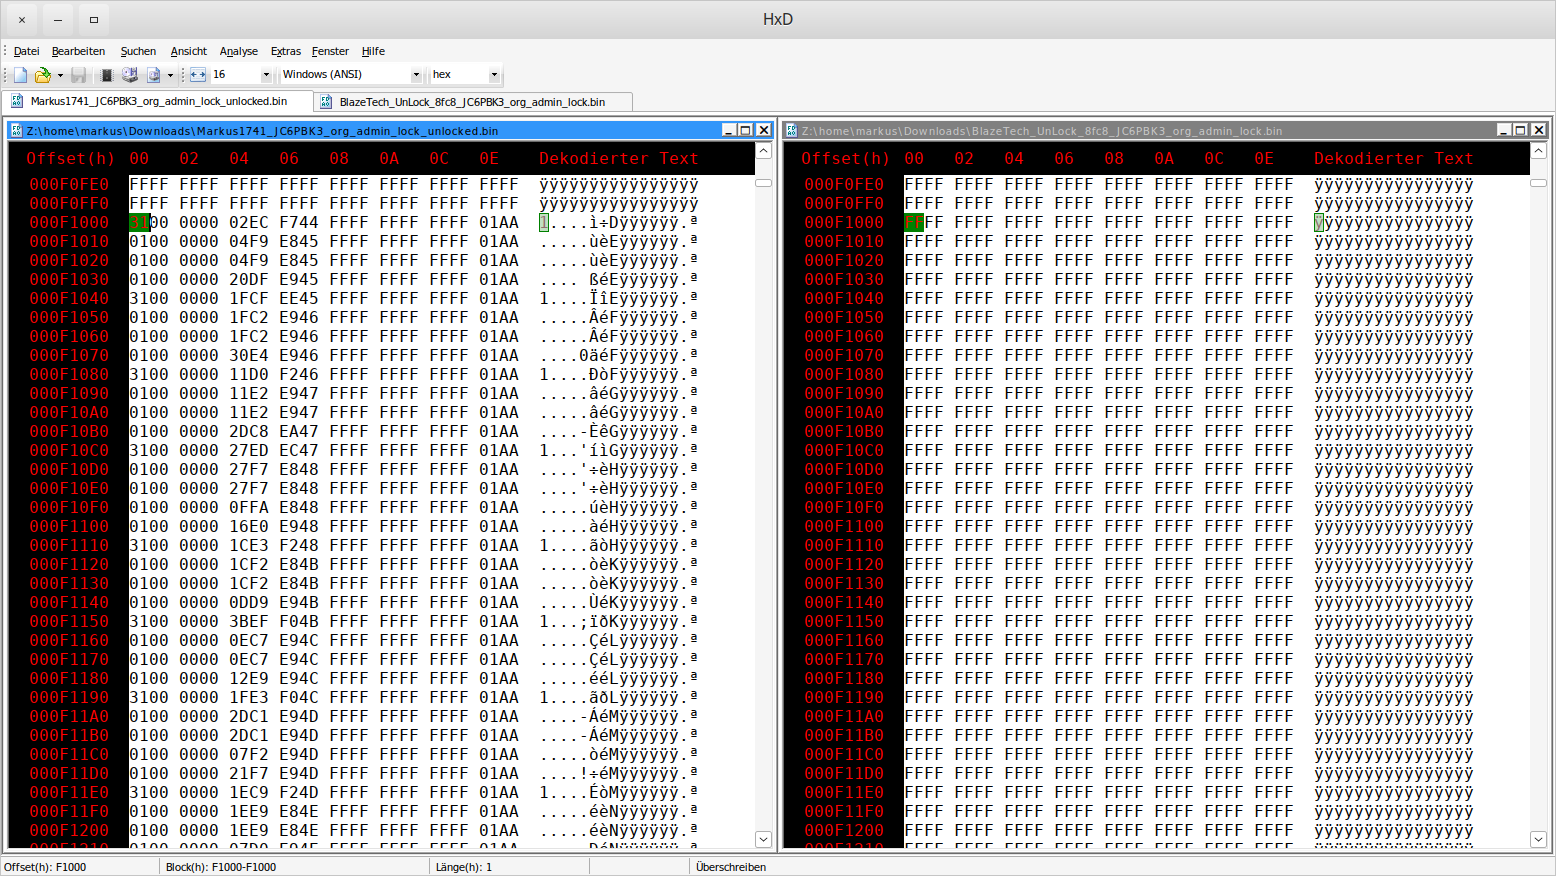Click scroll-up arrow in the unlocked.bin window
The width and height of the screenshot is (1556, 876).
click(x=763, y=151)
